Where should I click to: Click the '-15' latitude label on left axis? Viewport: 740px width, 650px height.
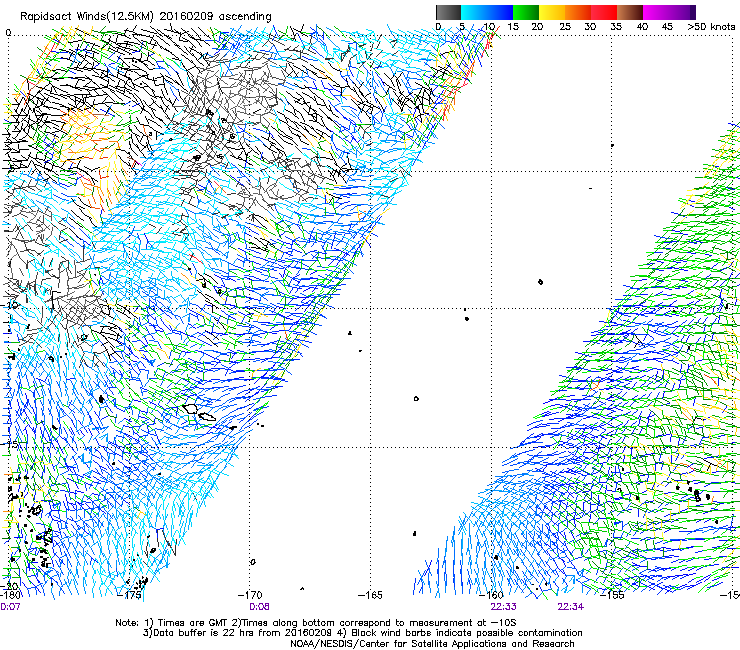[x=10, y=444]
